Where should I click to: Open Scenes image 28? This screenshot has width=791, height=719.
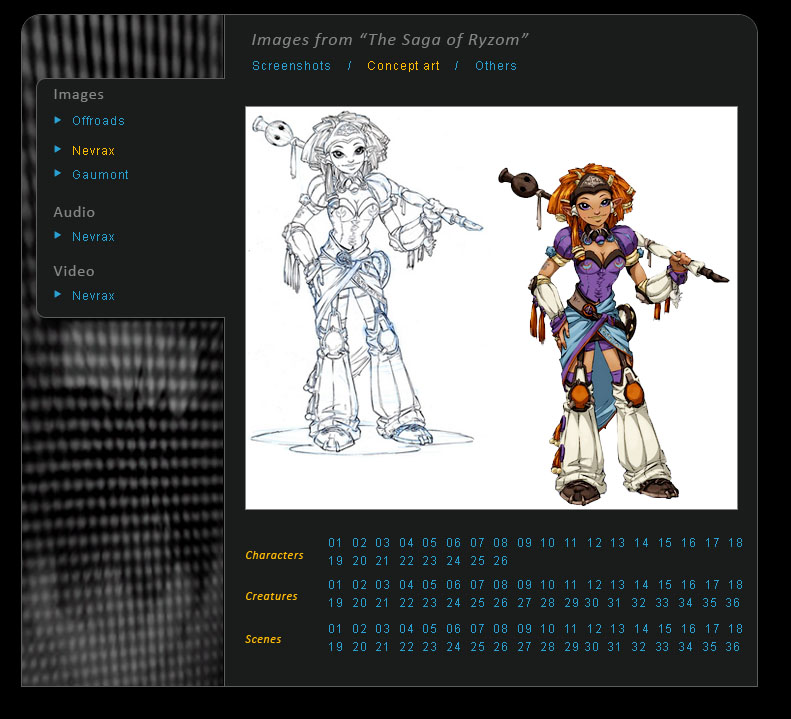547,647
